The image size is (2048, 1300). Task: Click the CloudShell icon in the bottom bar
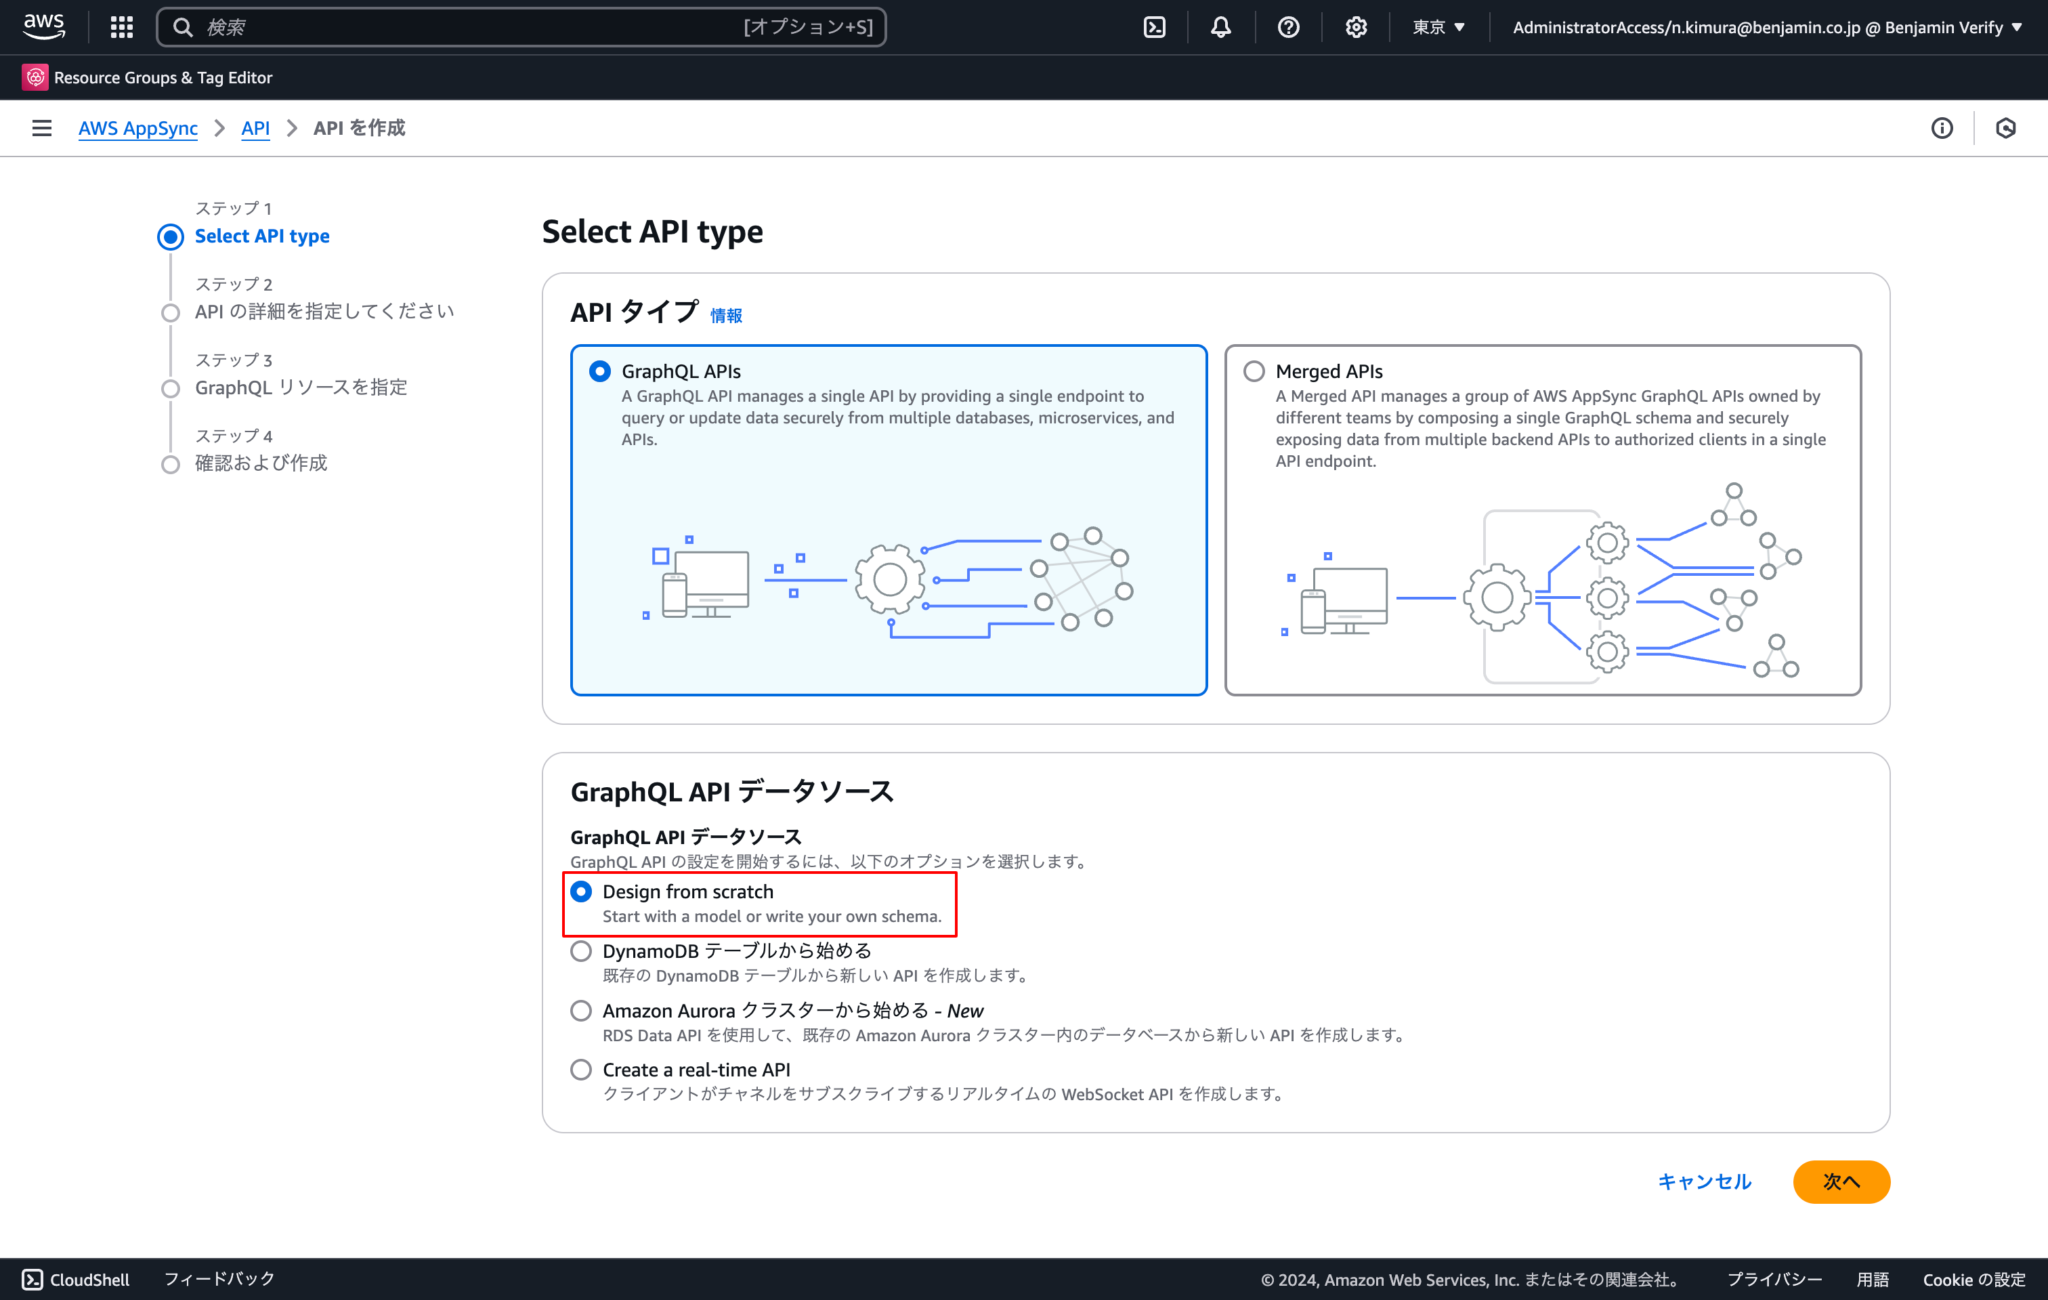33,1279
